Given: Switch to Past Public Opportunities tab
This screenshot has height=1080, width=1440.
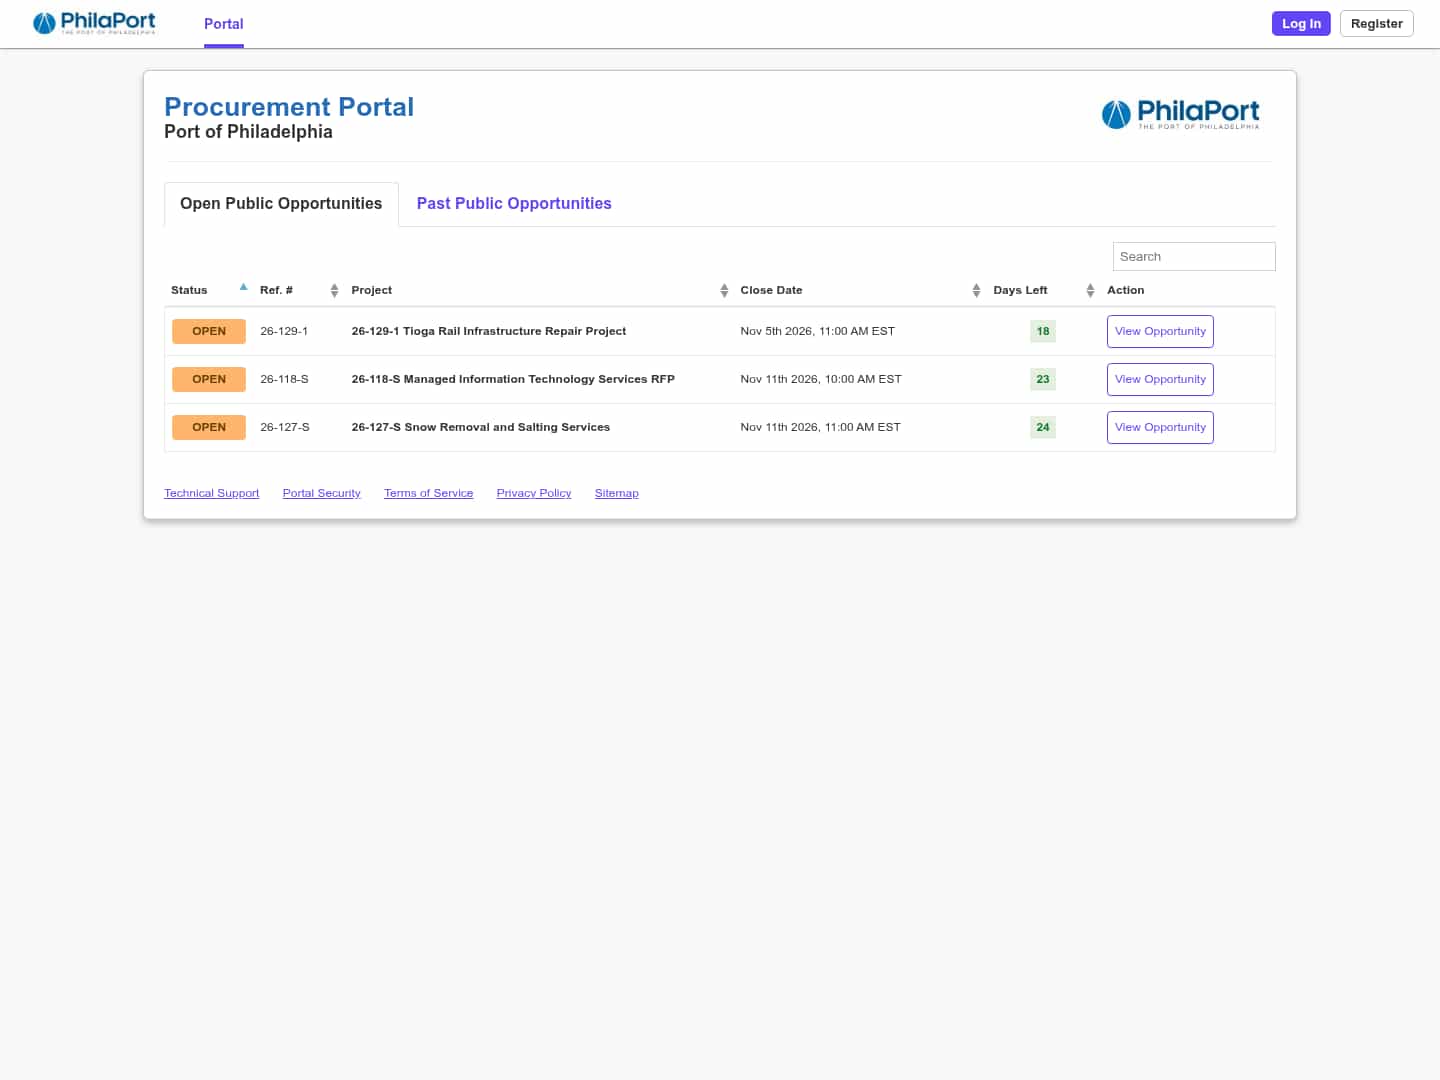Looking at the screenshot, I should tap(514, 204).
